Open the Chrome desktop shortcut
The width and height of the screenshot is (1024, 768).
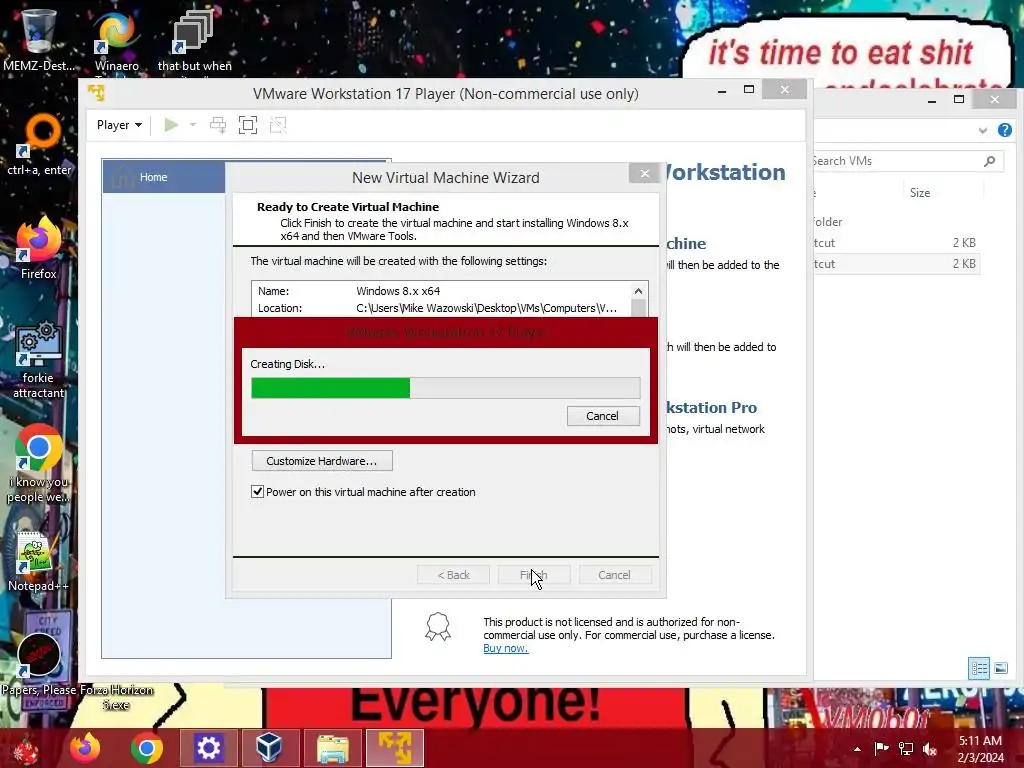(39, 464)
